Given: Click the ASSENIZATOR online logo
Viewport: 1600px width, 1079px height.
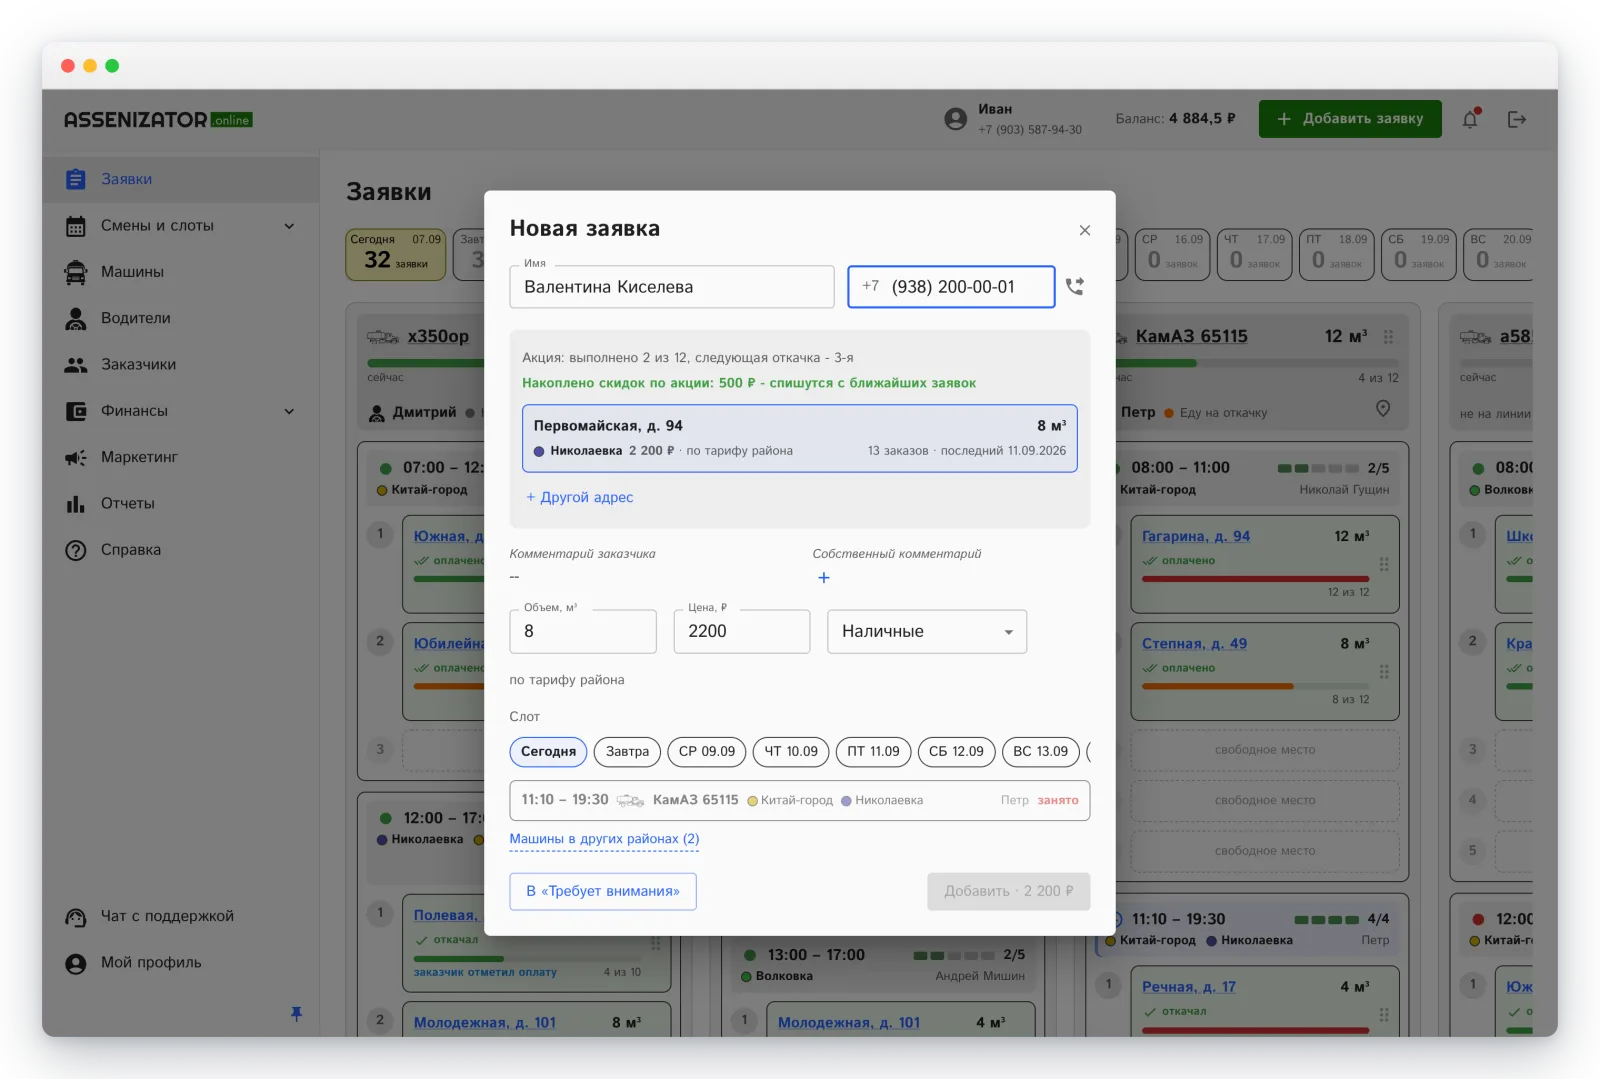Looking at the screenshot, I should coord(158,120).
